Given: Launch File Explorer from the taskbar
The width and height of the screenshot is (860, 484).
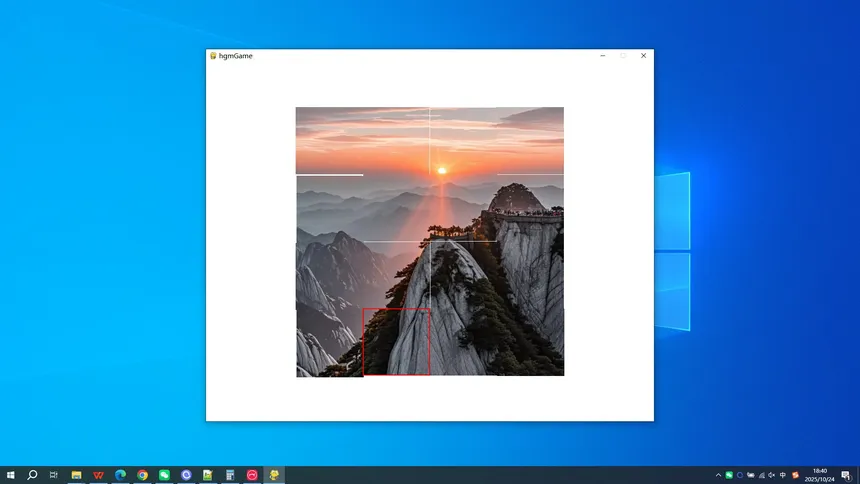Looking at the screenshot, I should coord(76,475).
